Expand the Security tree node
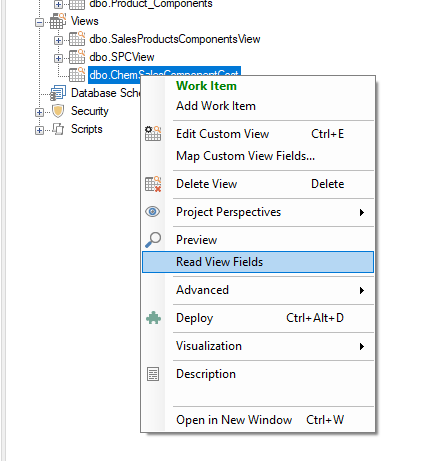 coord(39,112)
